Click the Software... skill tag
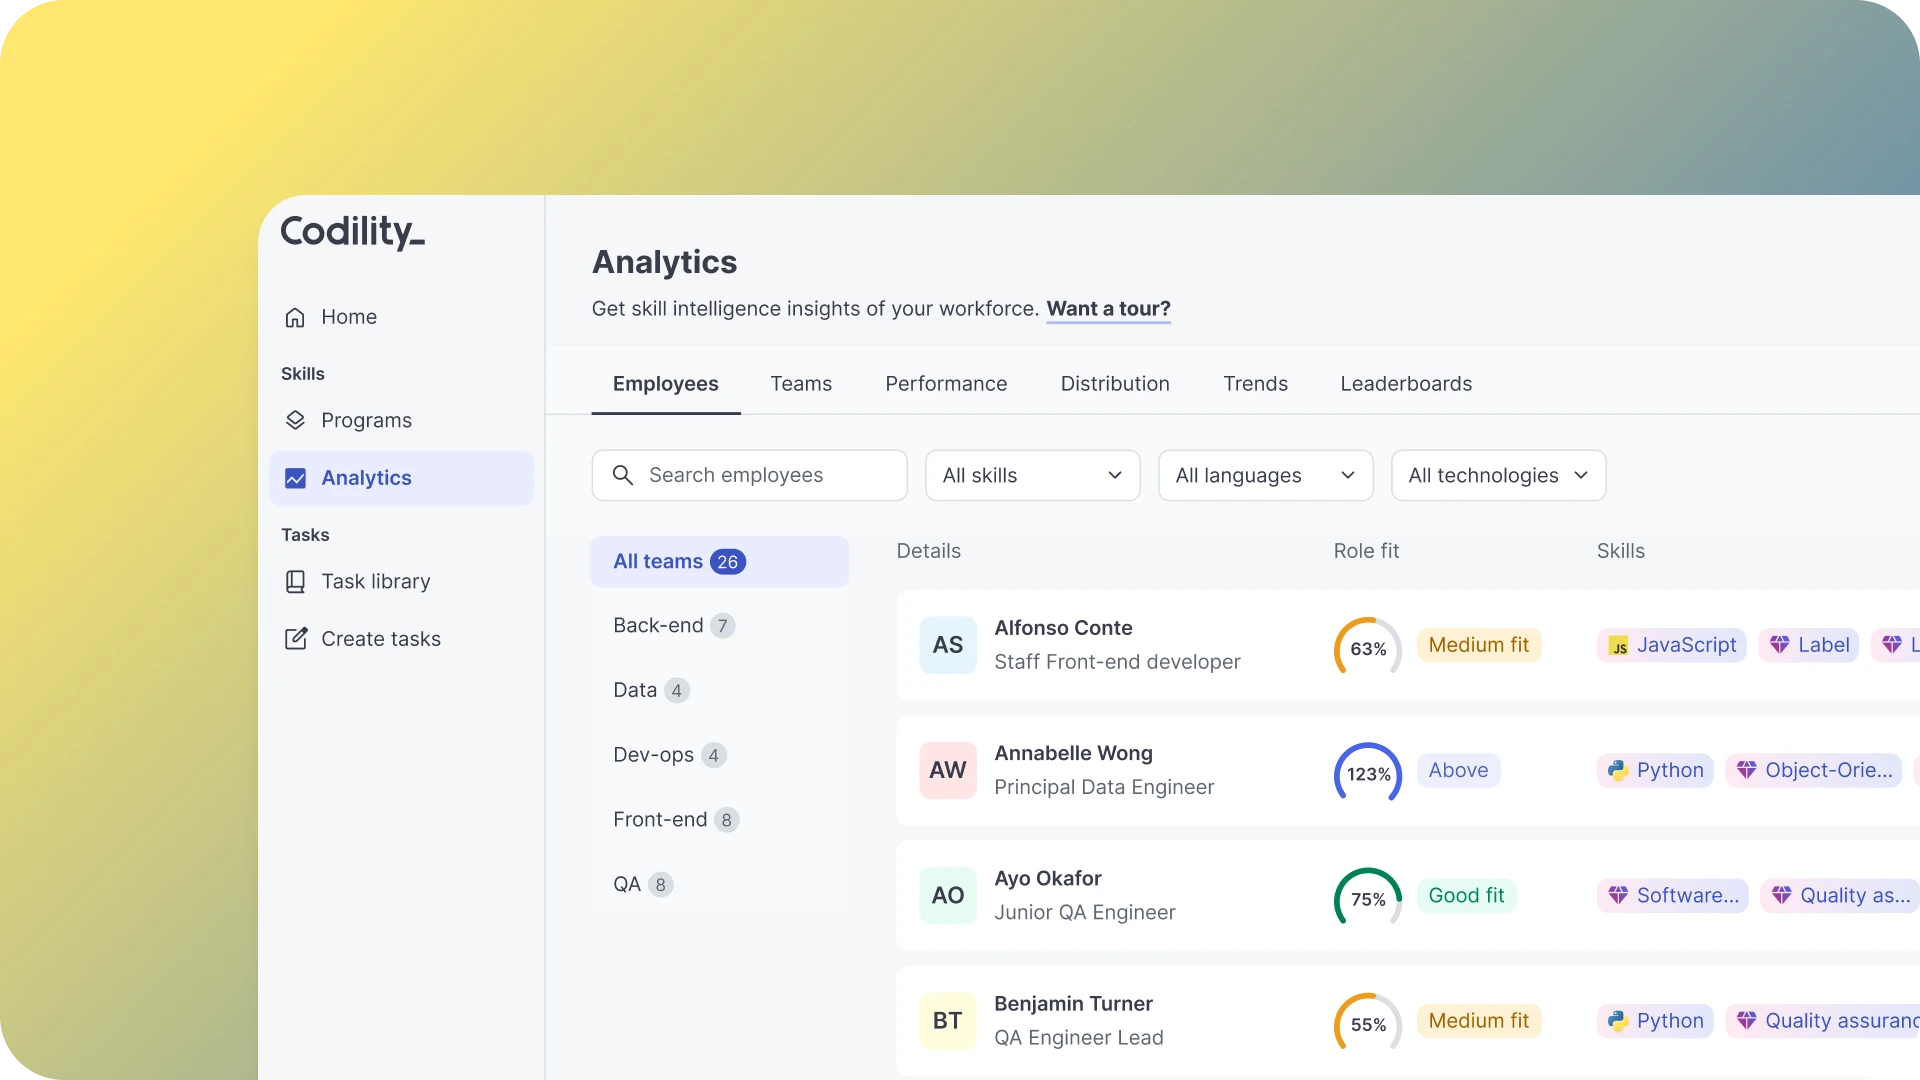Screen dimensions: 1920x1080 [x=1673, y=895]
